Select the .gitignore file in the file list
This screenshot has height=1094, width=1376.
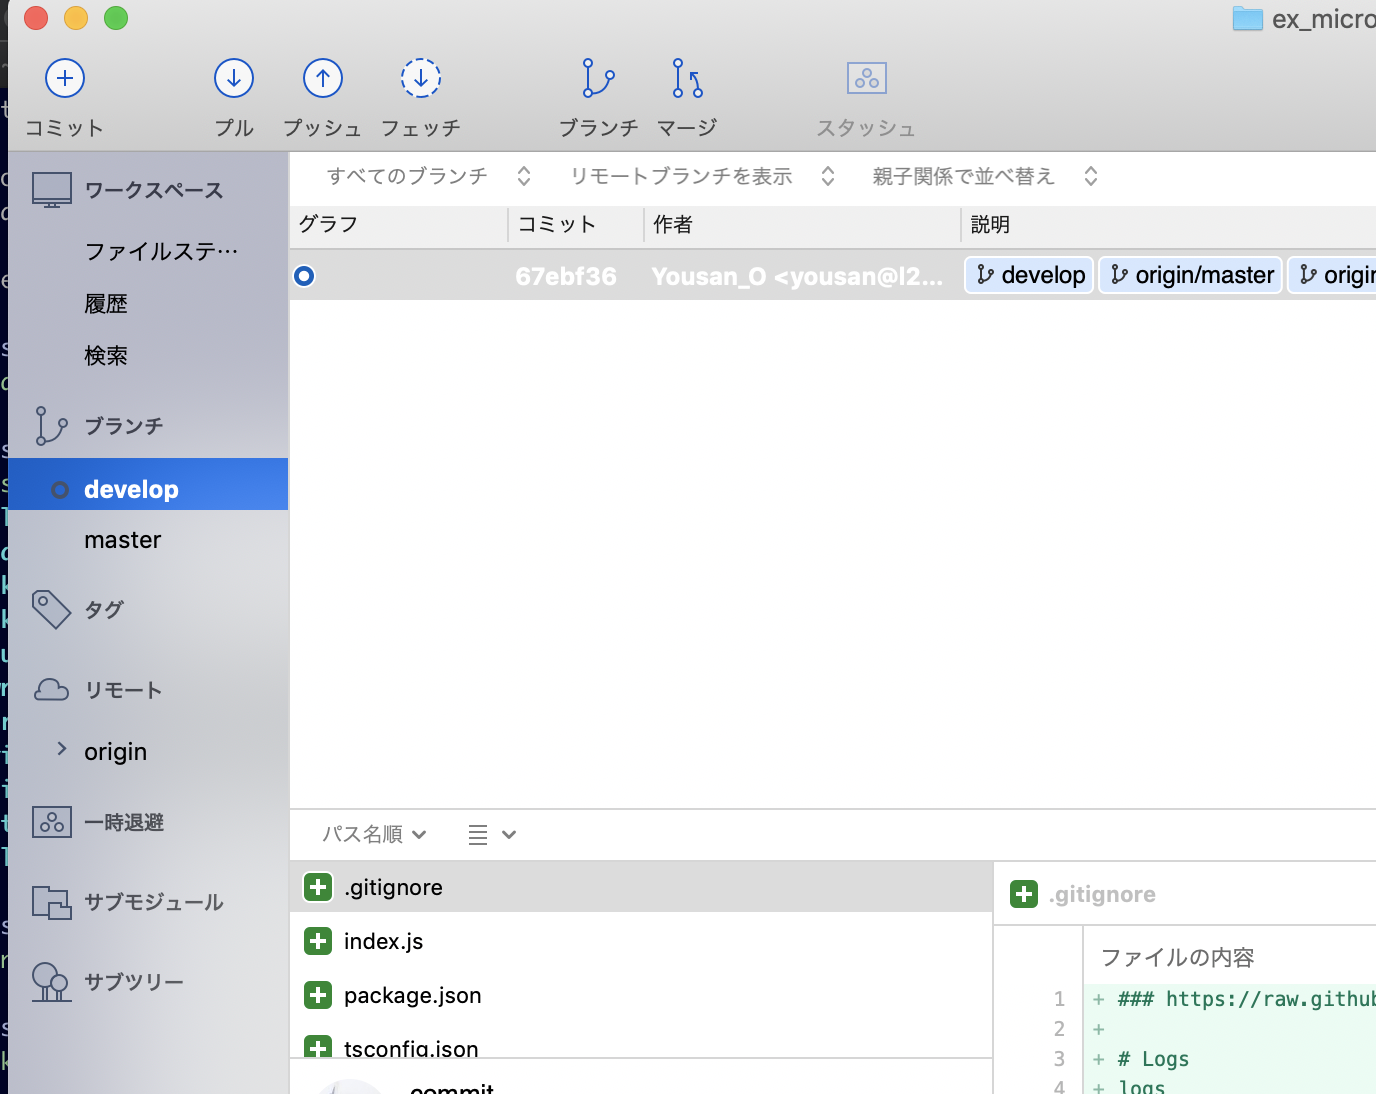click(393, 887)
